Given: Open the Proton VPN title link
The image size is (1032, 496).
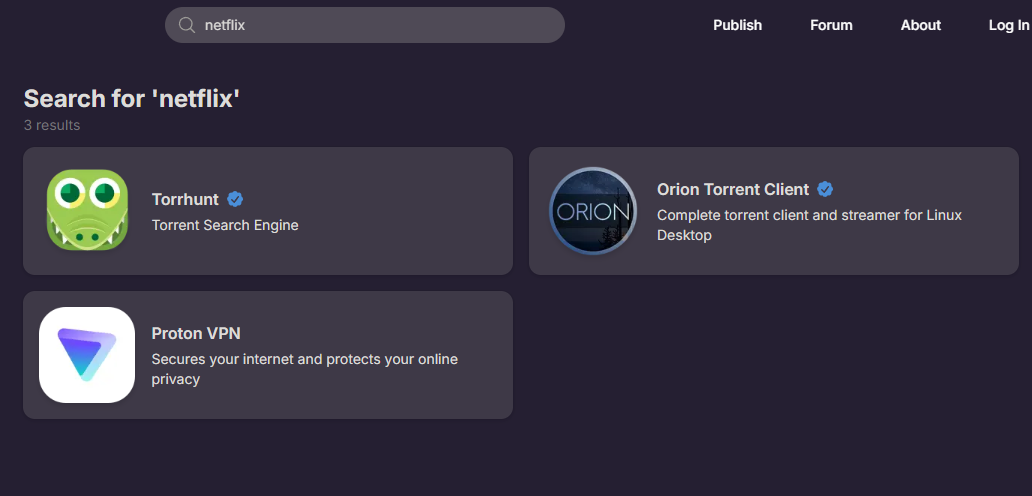Looking at the screenshot, I should [x=196, y=333].
